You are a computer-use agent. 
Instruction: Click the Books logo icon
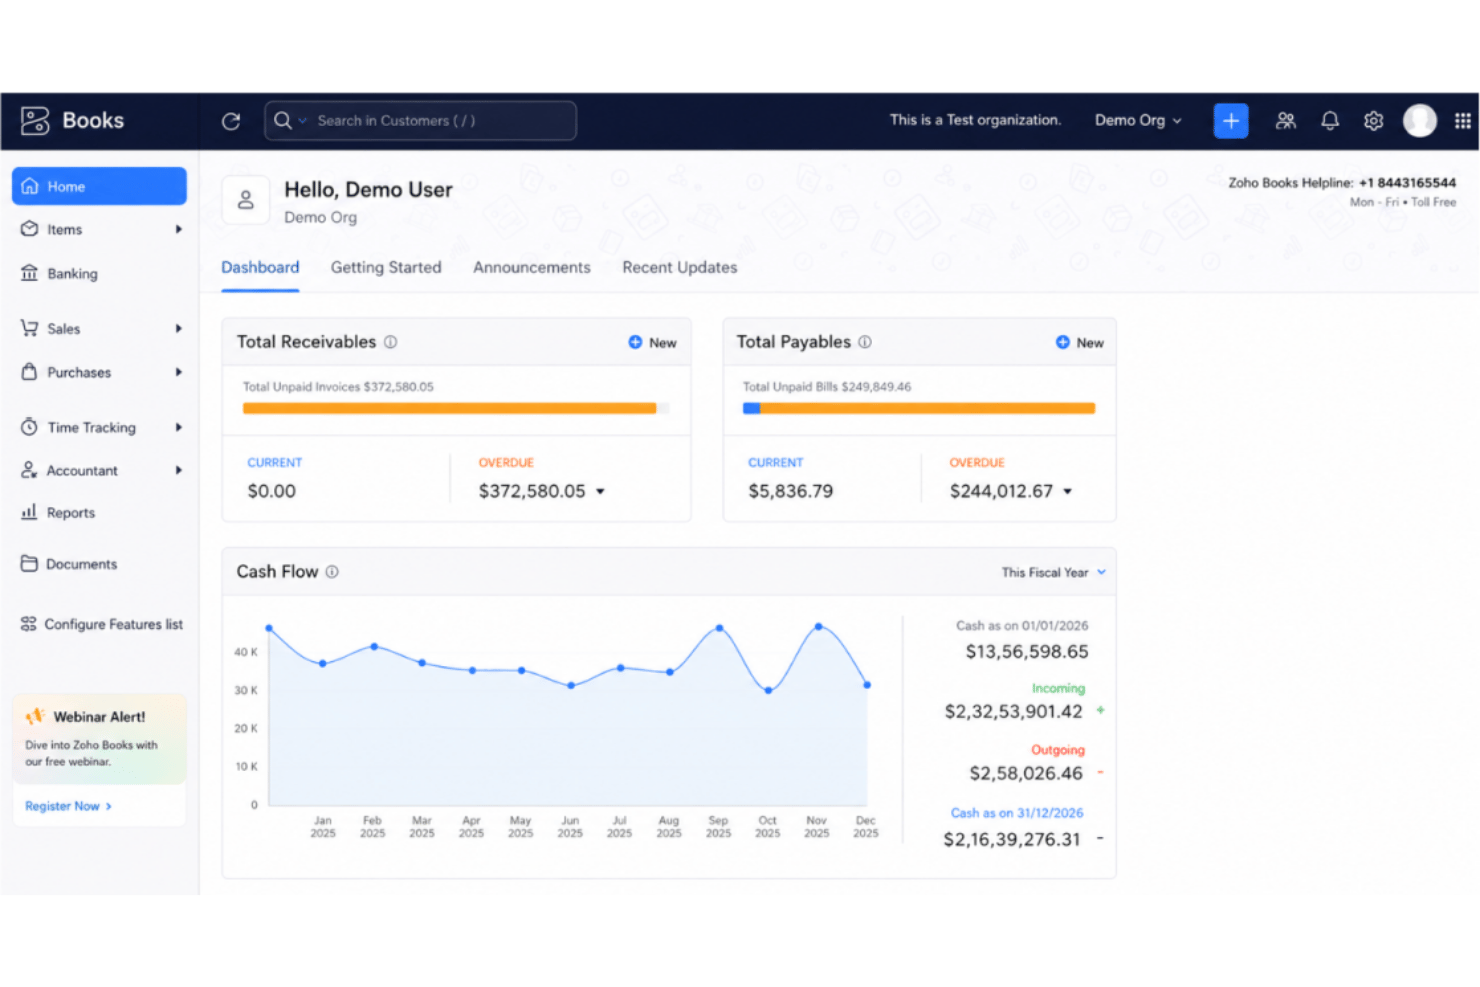[35, 121]
